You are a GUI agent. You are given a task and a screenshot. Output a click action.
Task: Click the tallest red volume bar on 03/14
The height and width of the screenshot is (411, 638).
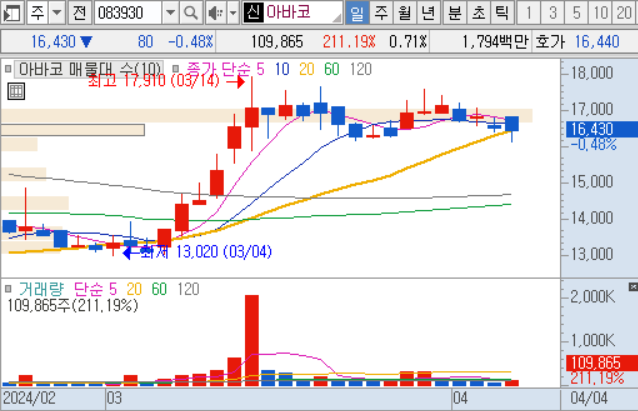pyautogui.click(x=252, y=341)
